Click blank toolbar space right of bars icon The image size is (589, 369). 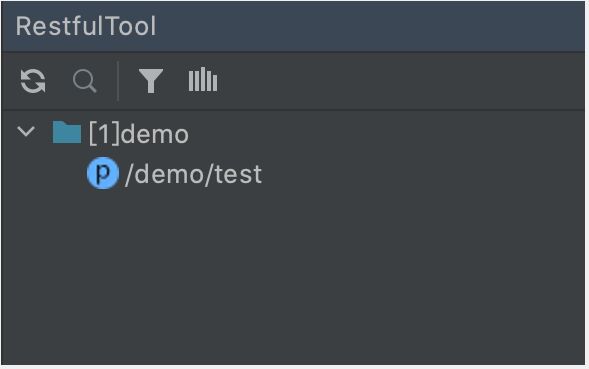398,81
